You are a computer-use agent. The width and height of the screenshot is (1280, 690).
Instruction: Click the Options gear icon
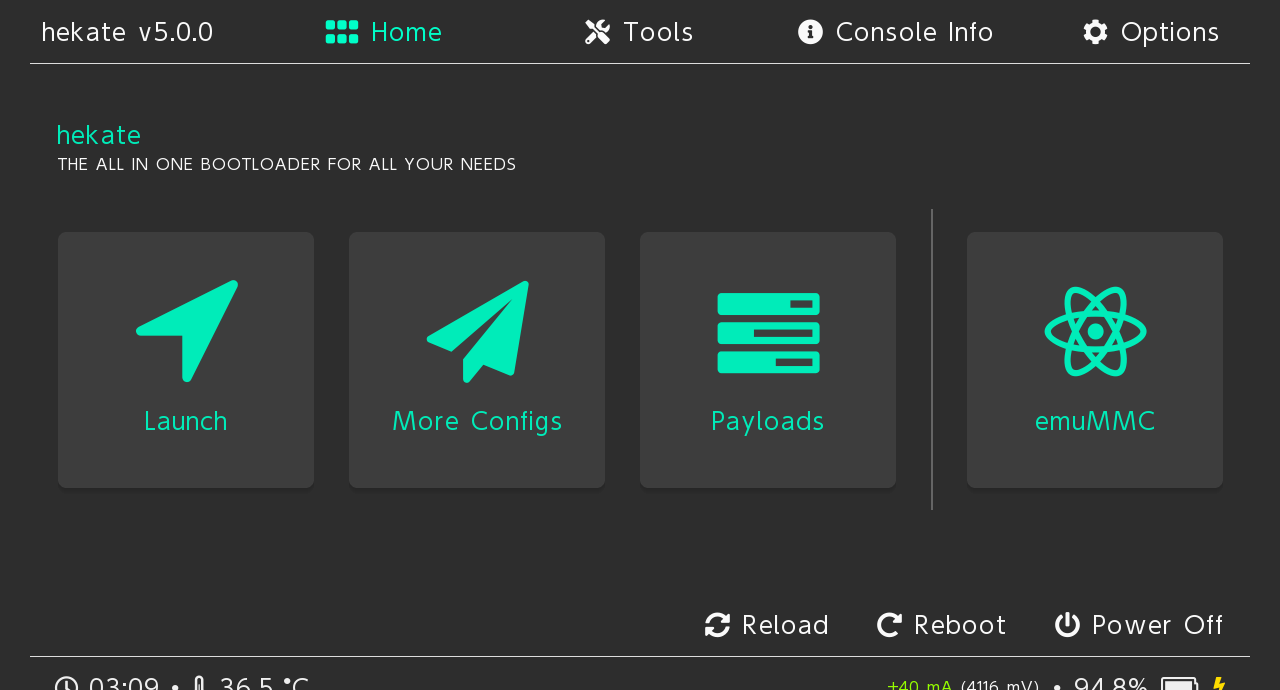click(1095, 32)
